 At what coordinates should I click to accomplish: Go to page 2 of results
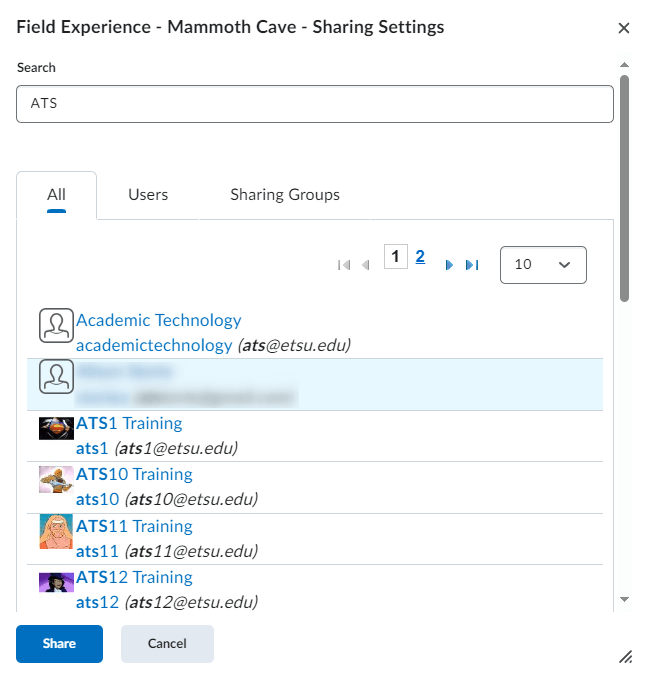coord(420,257)
